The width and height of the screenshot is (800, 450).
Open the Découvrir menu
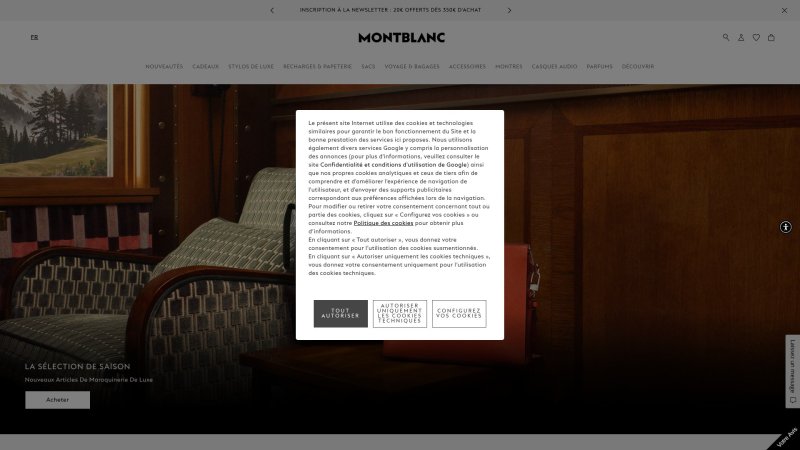tap(638, 66)
